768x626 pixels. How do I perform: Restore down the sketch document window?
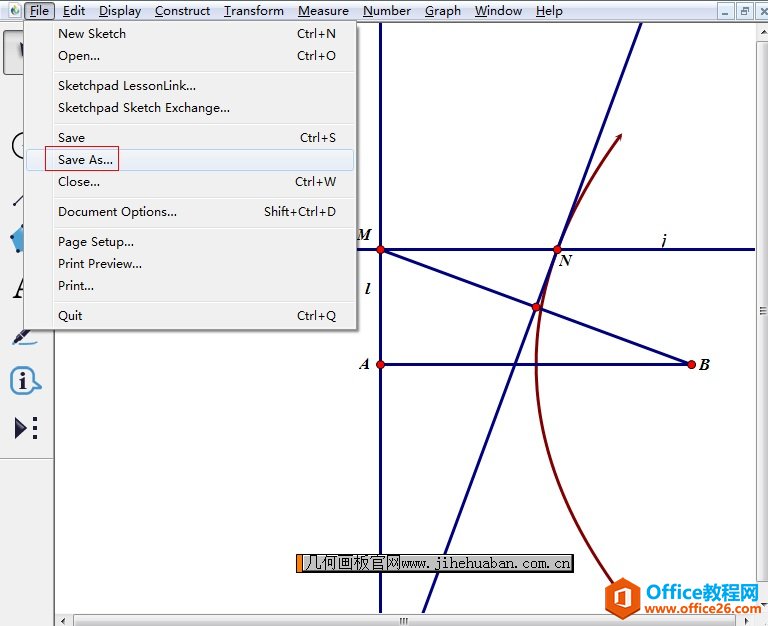(x=743, y=11)
